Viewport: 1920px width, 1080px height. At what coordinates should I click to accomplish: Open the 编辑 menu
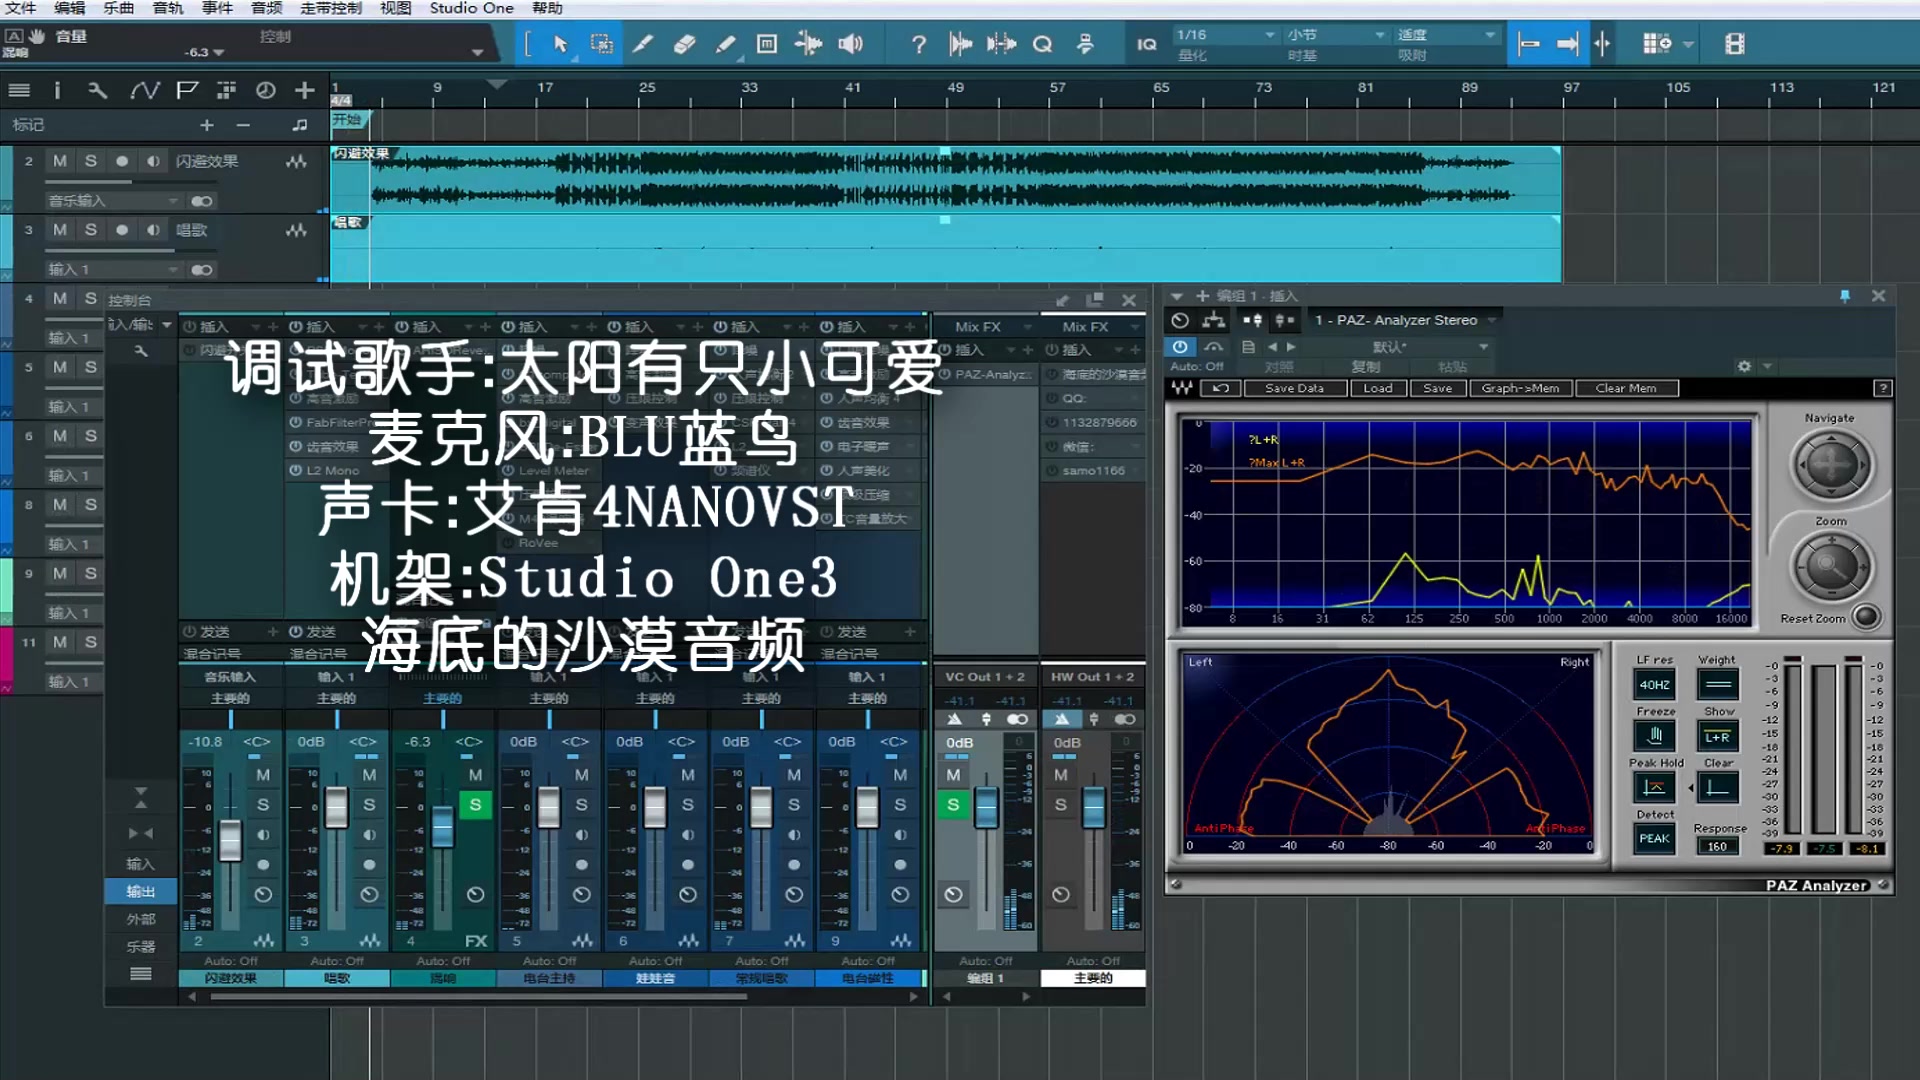pyautogui.click(x=70, y=8)
